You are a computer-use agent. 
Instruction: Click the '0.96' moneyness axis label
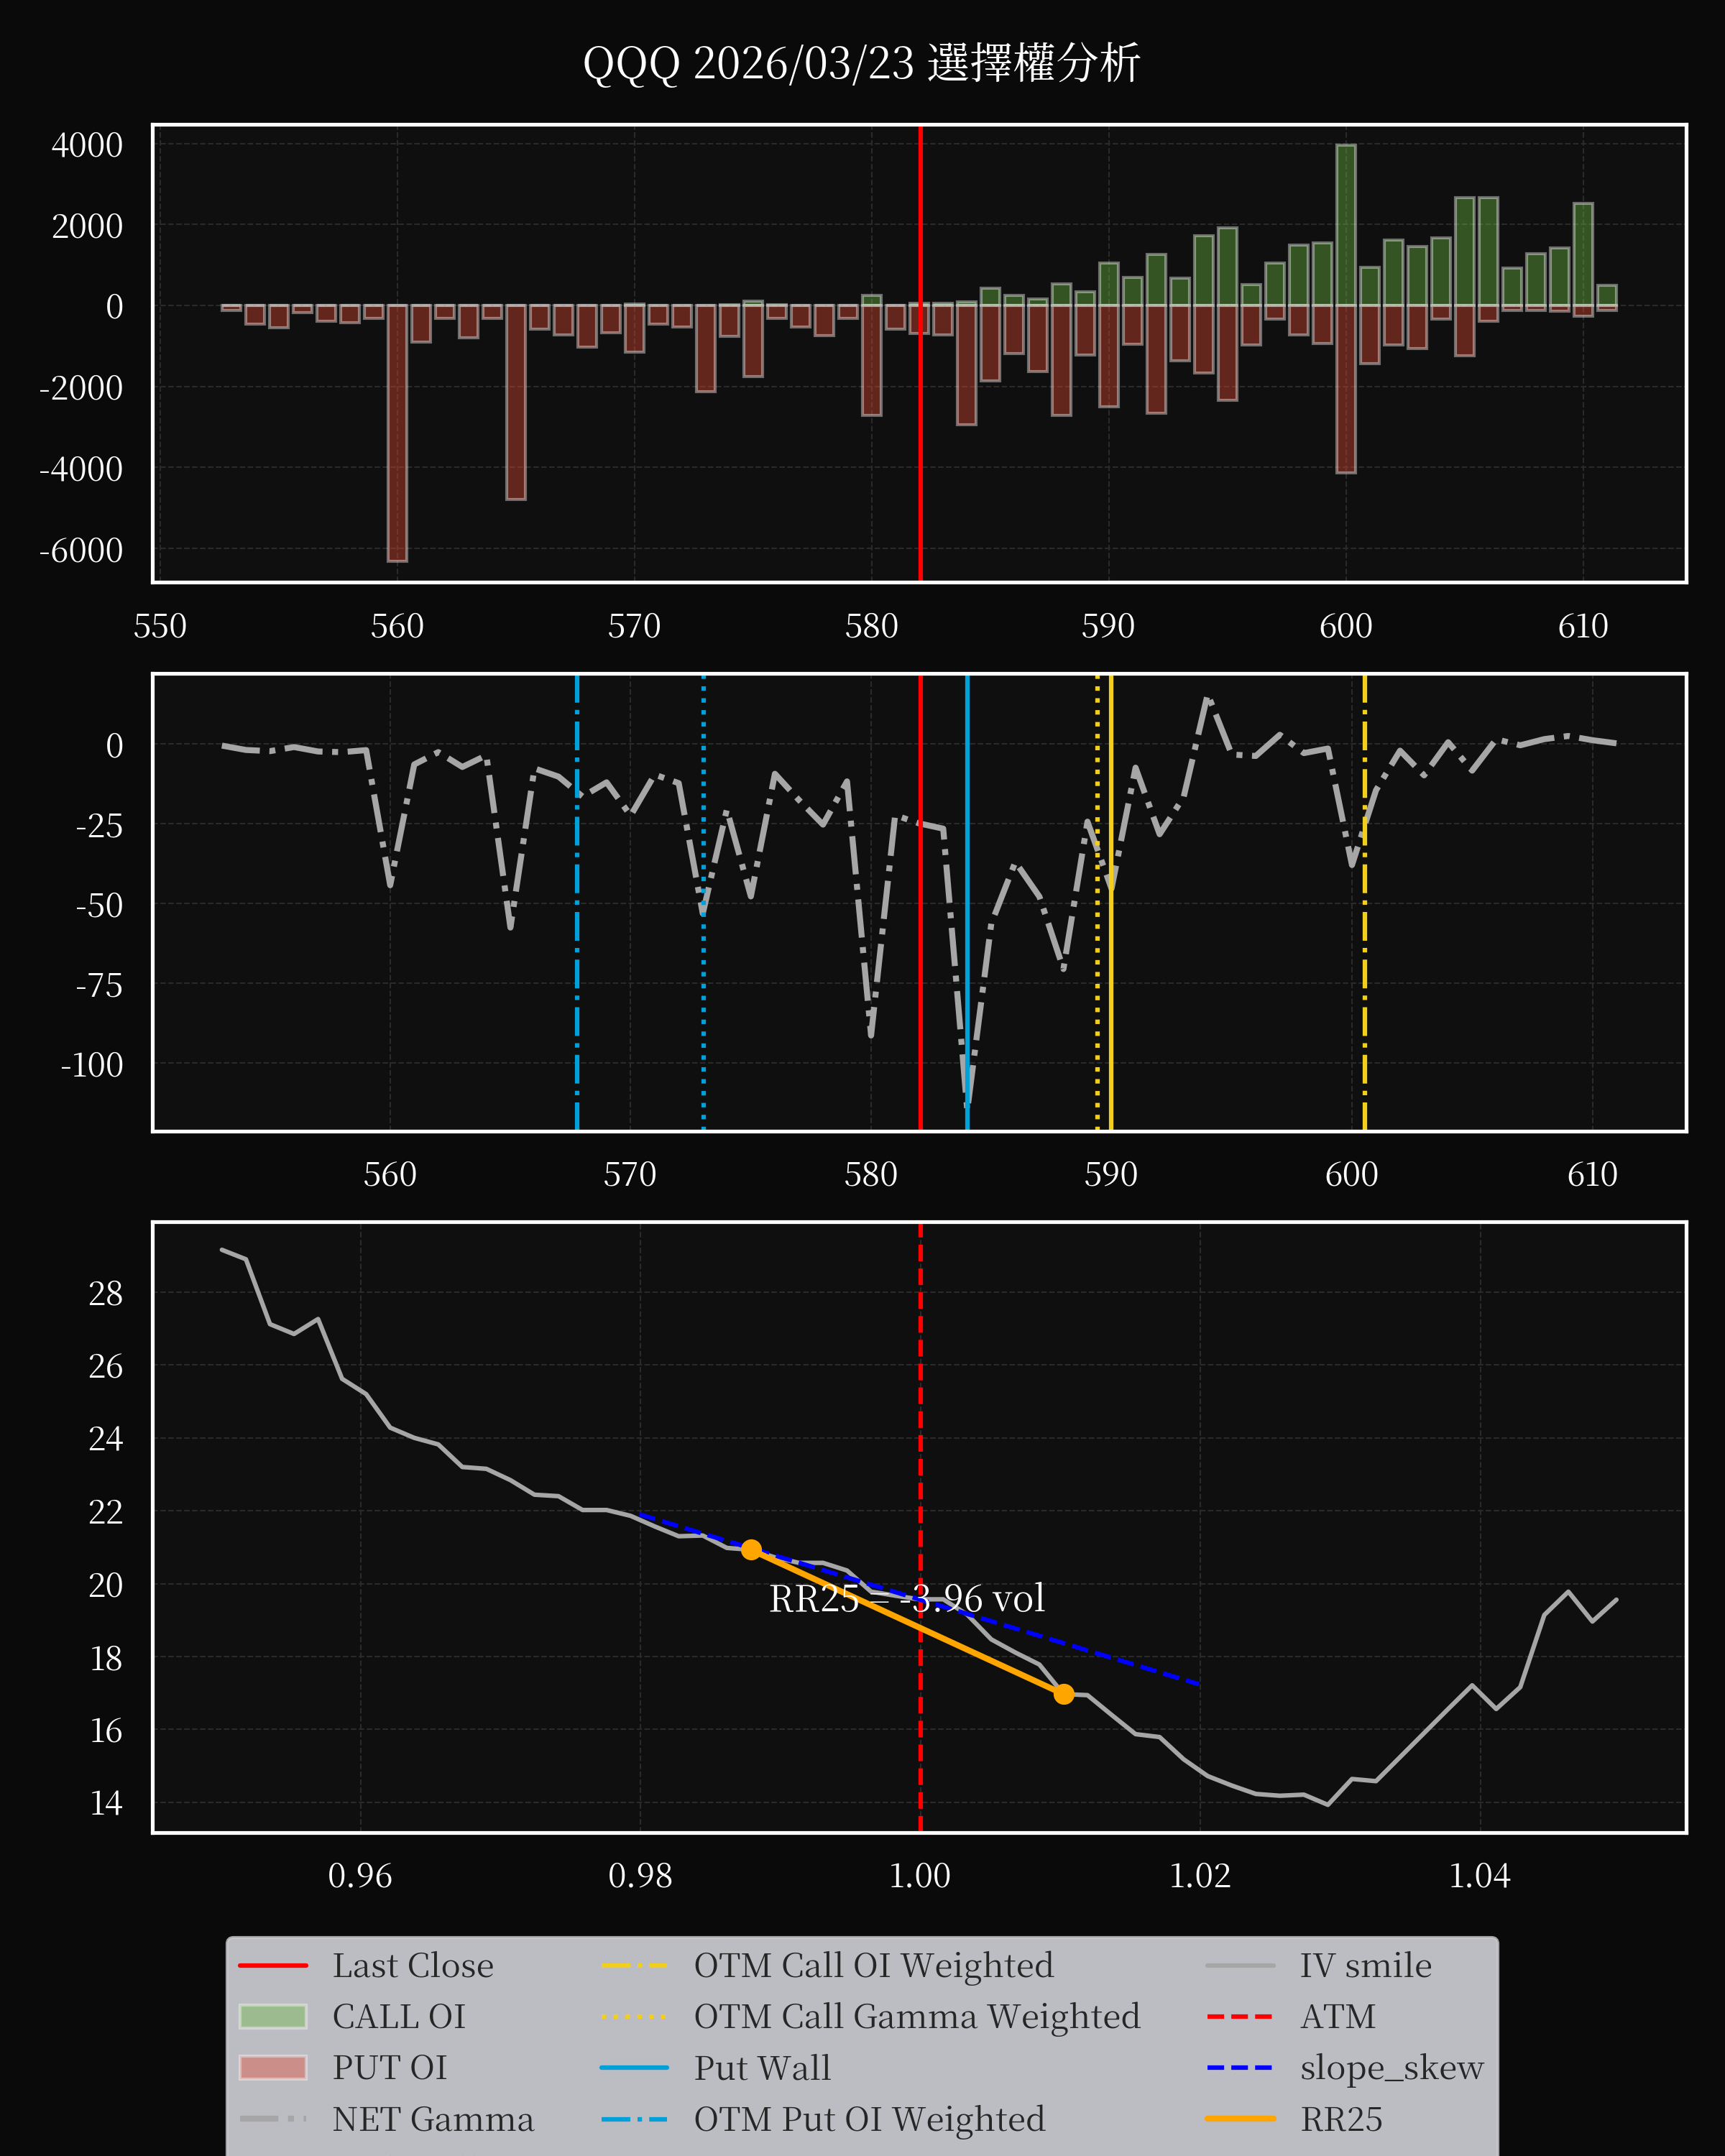360,1875
